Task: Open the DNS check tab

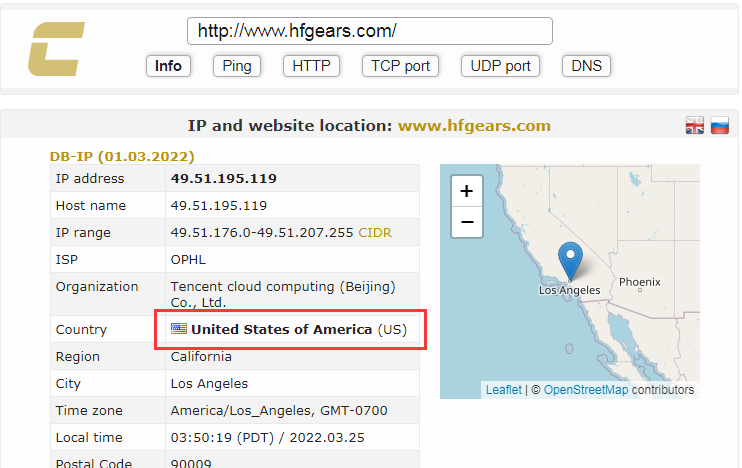Action: pos(586,66)
